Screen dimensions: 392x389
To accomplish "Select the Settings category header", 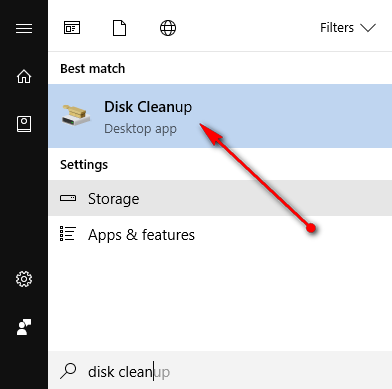I will click(x=84, y=165).
